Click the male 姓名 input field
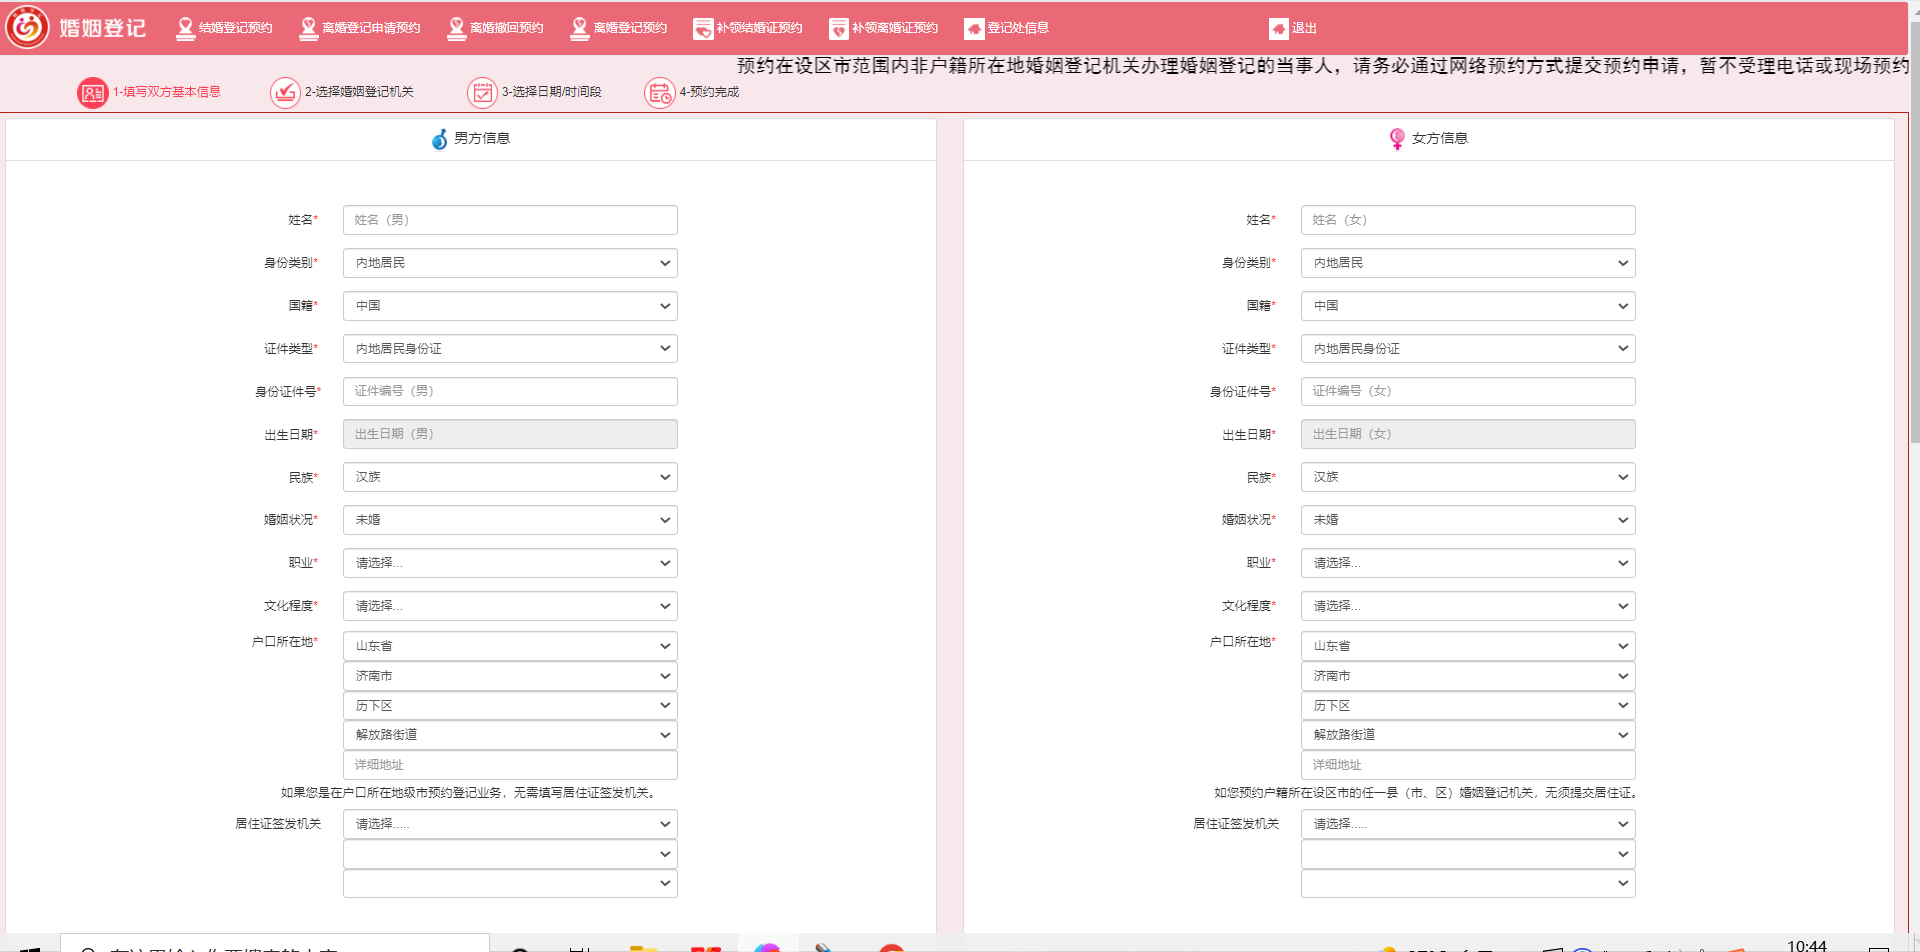The height and width of the screenshot is (952, 1920). point(510,220)
